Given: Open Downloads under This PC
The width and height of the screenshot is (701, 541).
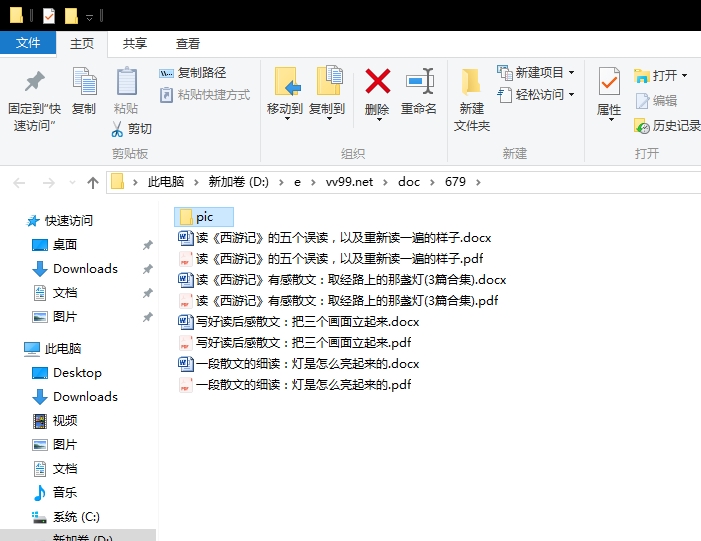Looking at the screenshot, I should click(75, 397).
